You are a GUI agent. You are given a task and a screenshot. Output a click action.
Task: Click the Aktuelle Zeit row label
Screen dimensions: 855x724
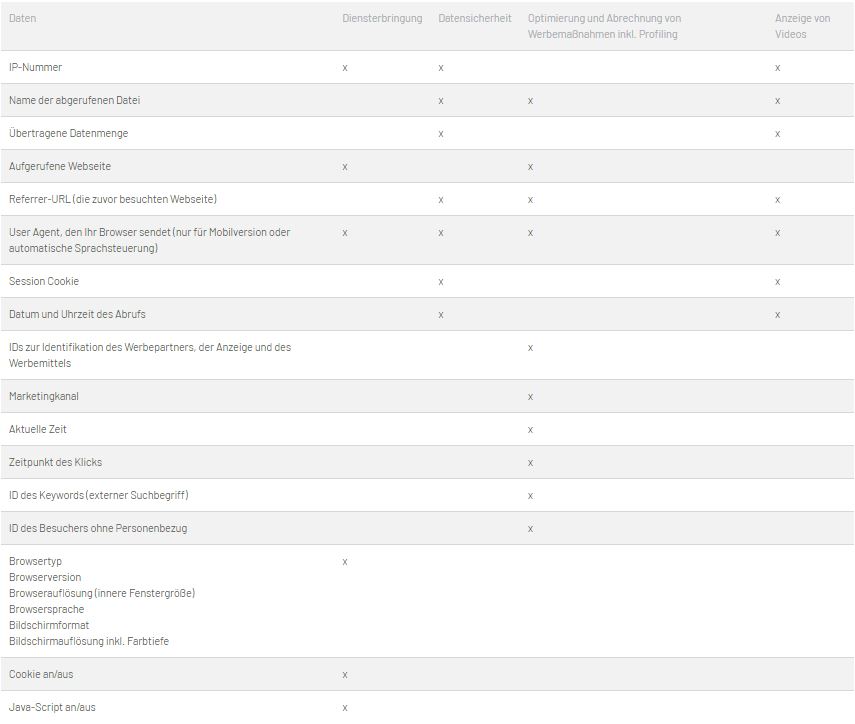[x=38, y=429]
